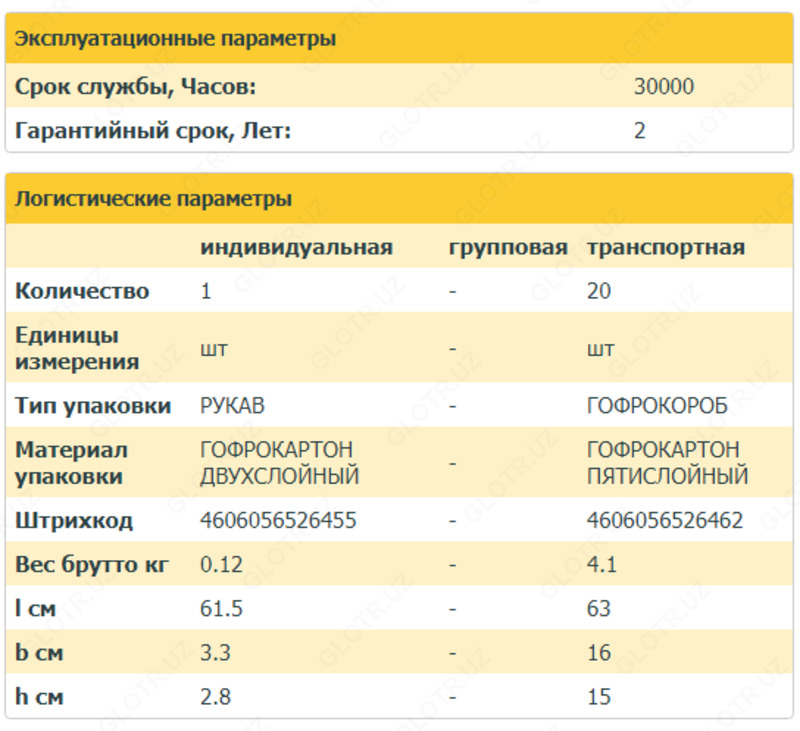Select the service life value 30000
The width and height of the screenshot is (800, 731).
(663, 87)
